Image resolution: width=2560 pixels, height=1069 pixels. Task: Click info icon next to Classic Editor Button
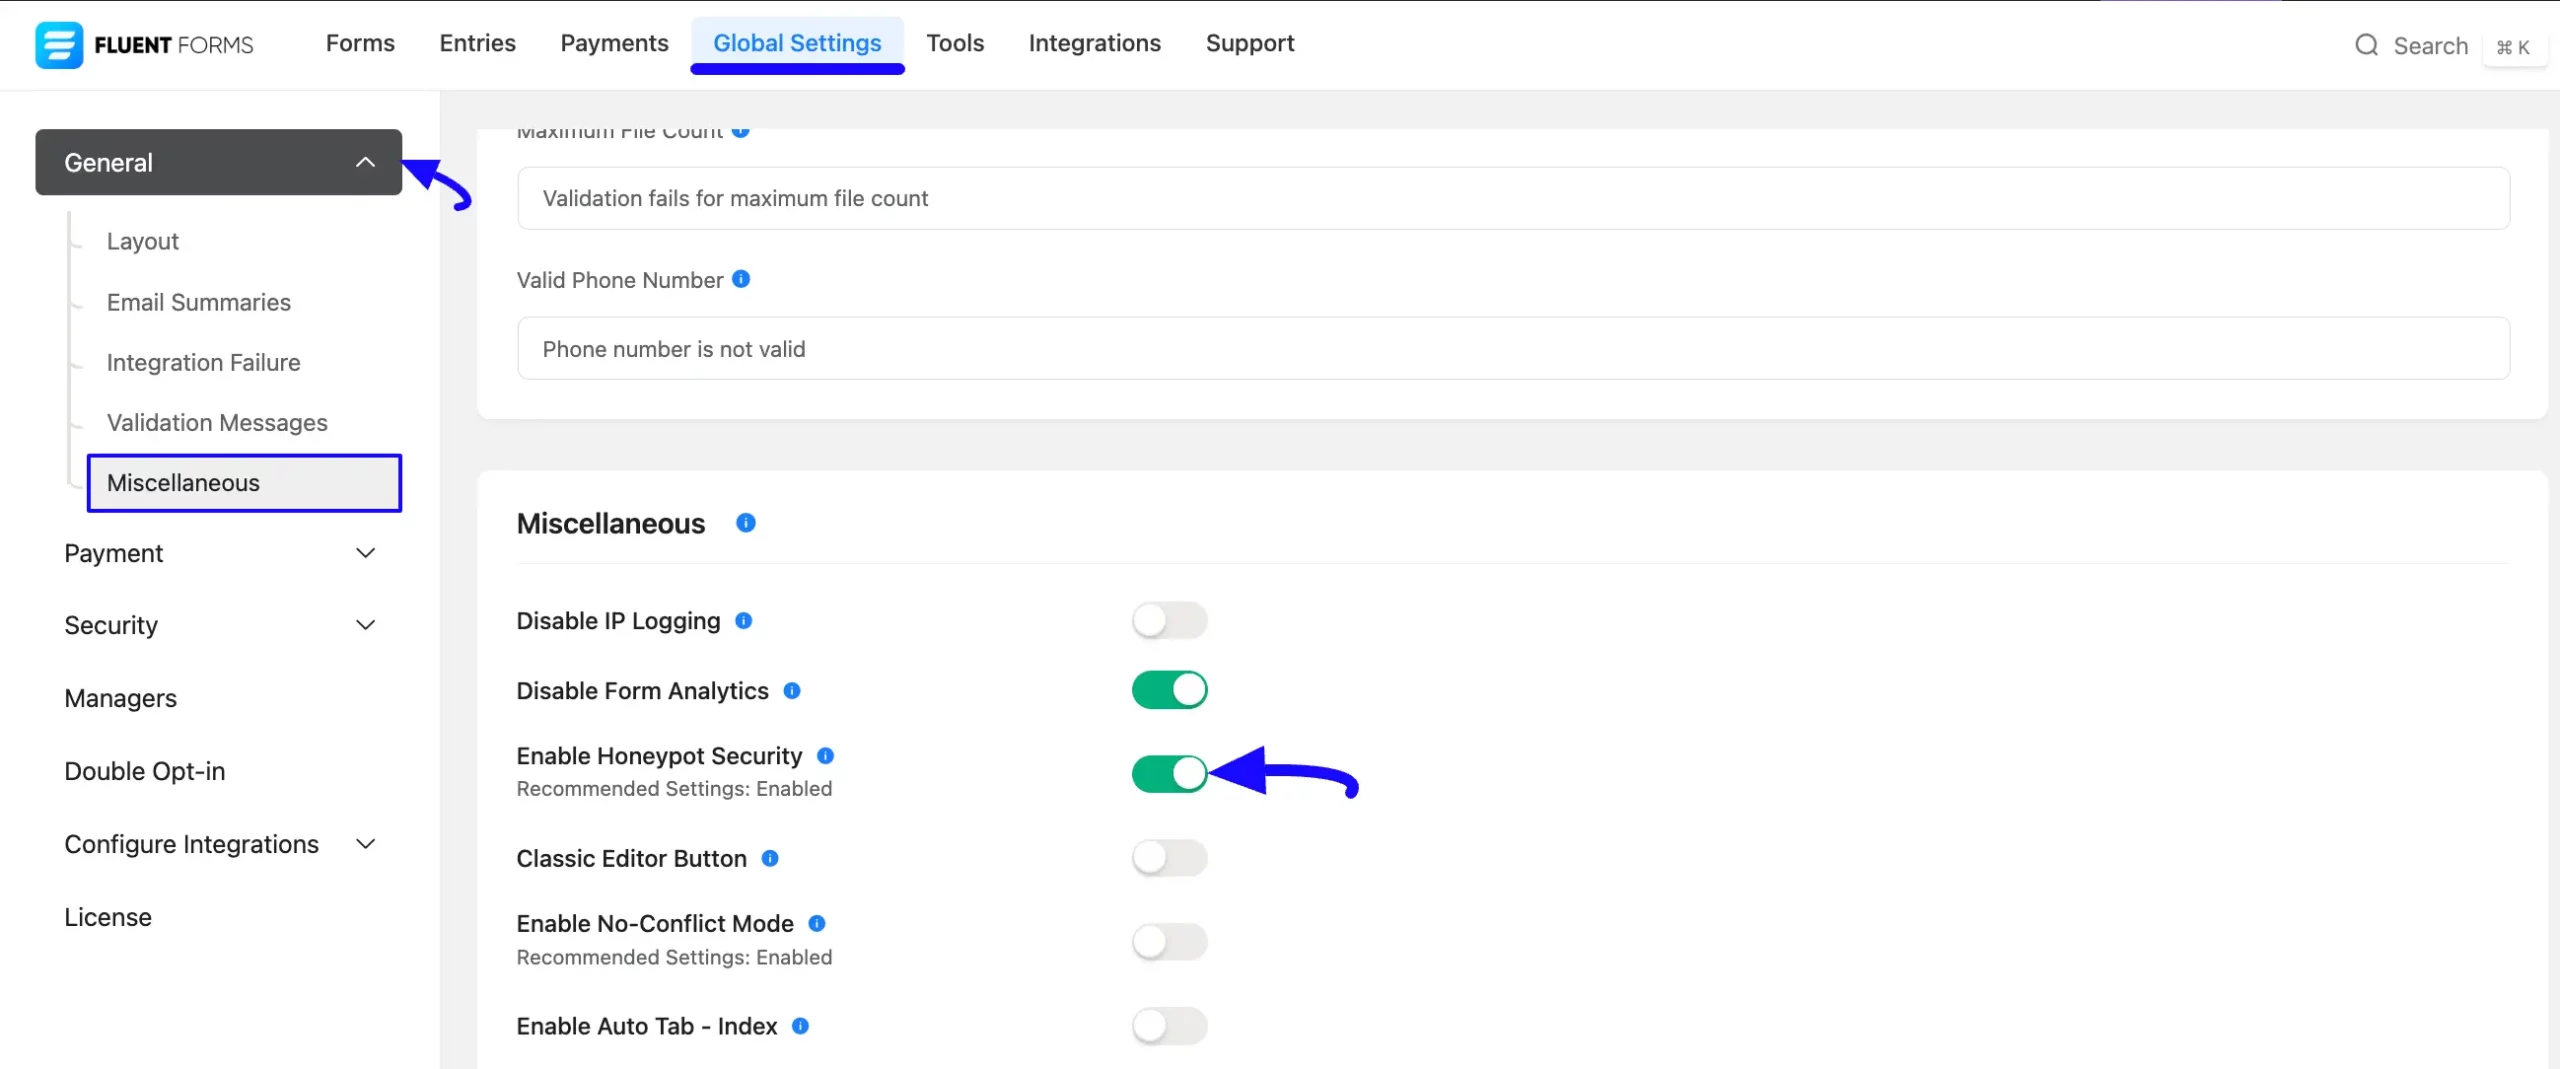[770, 858]
